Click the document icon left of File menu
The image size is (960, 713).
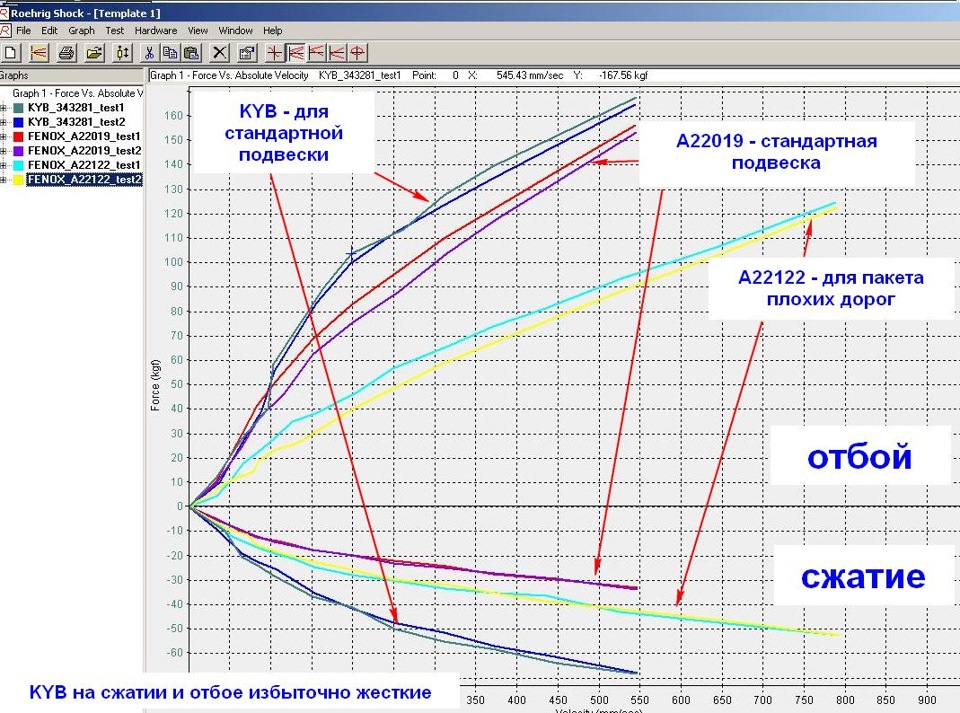pyautogui.click(x=5, y=31)
